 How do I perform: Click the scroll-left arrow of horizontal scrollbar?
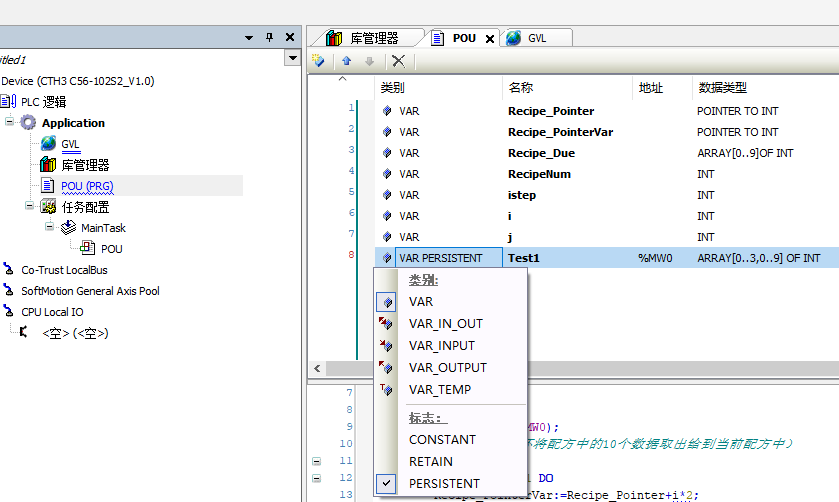tap(317, 368)
